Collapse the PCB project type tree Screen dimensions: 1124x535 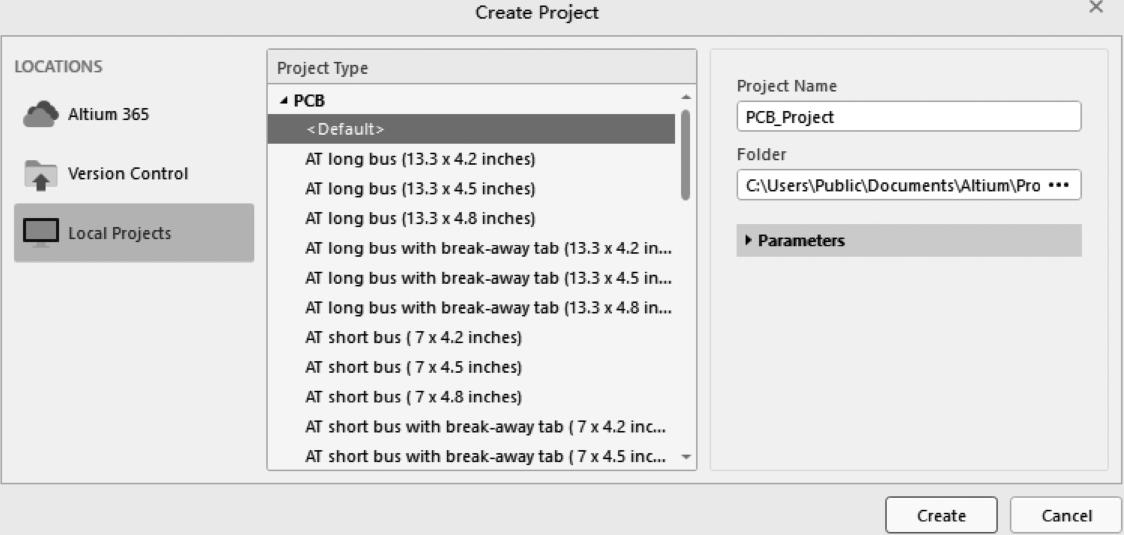click(x=283, y=101)
